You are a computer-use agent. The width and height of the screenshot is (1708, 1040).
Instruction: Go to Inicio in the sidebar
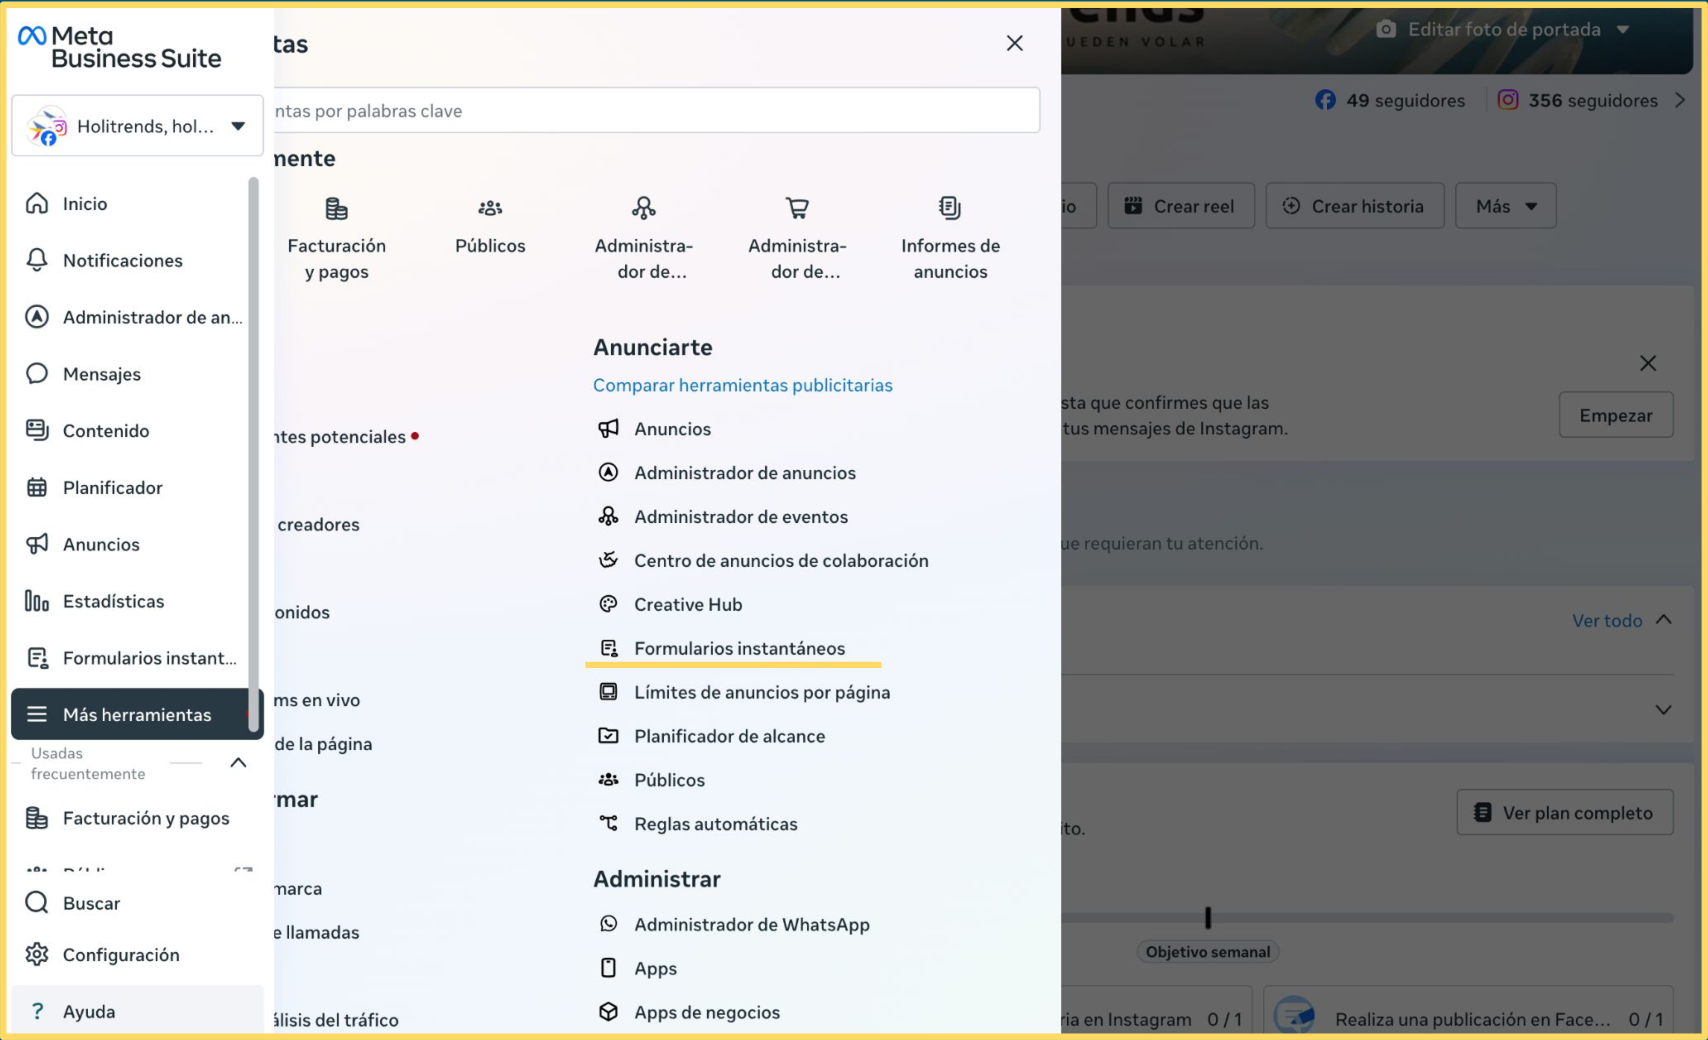tap(85, 204)
